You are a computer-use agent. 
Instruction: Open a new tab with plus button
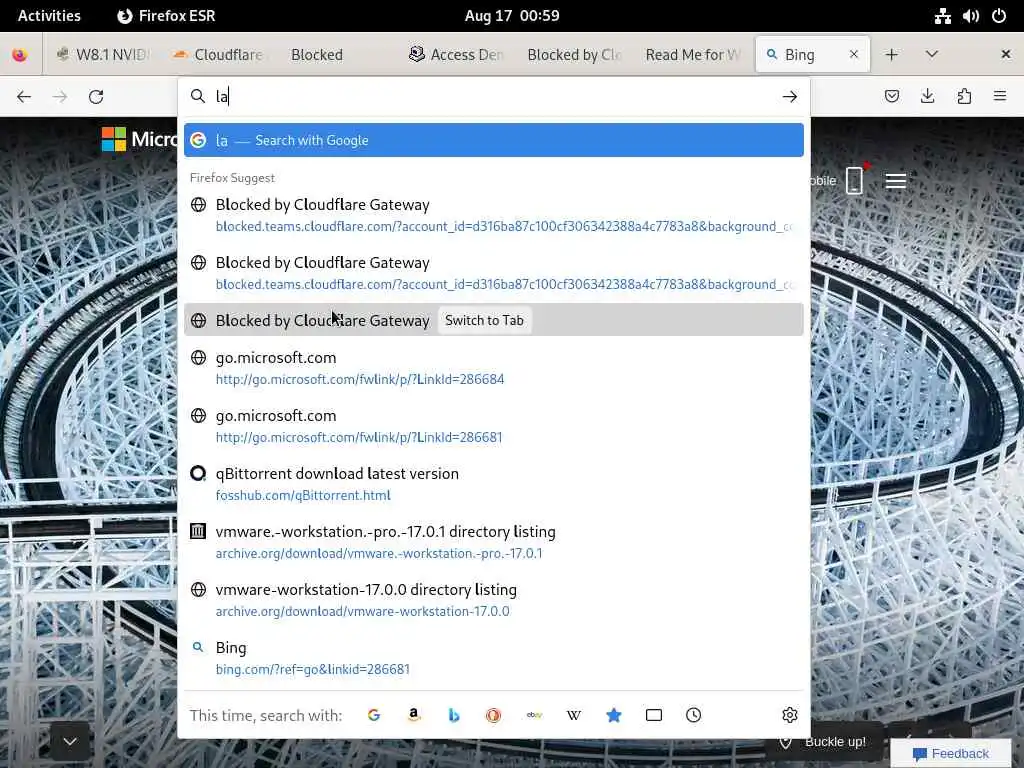click(891, 55)
